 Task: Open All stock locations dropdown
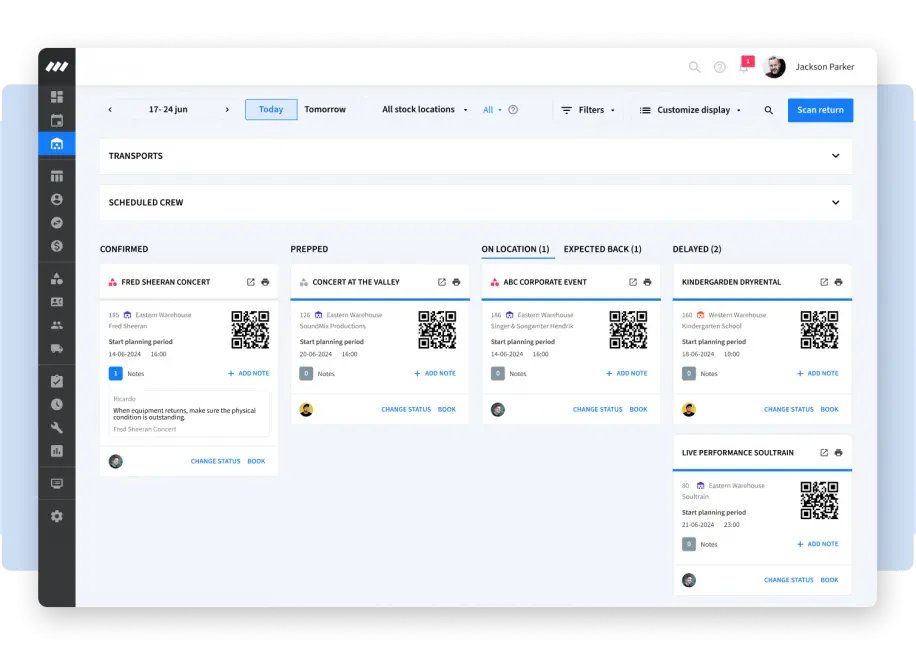425,110
